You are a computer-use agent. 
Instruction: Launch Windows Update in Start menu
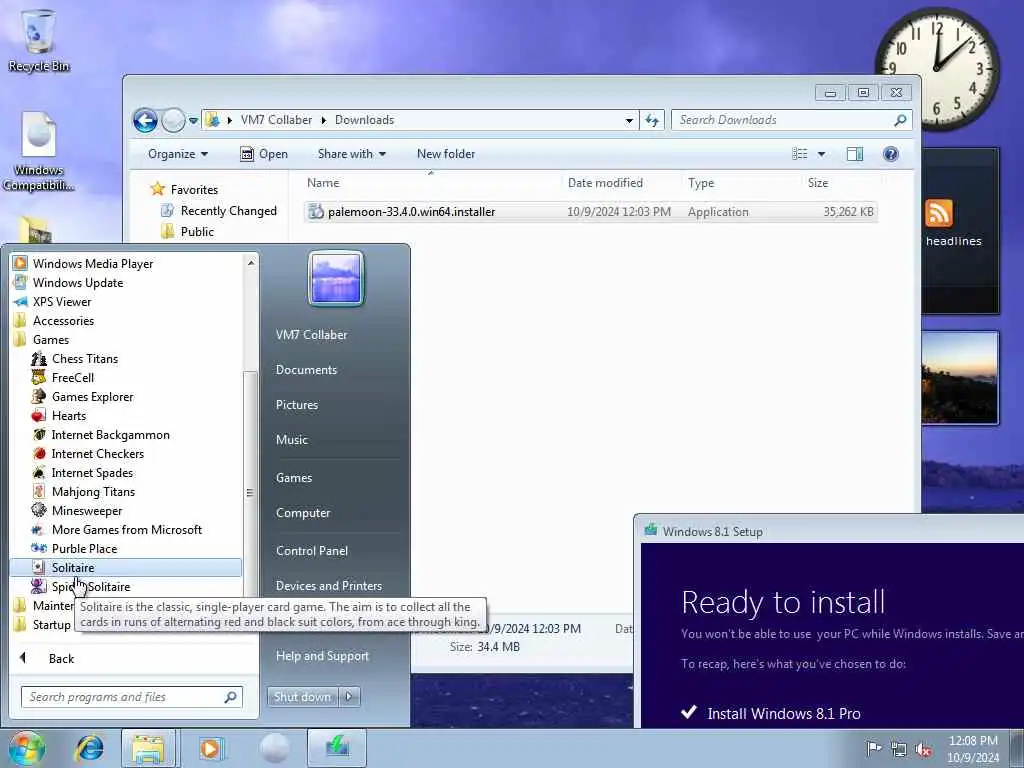(x=78, y=282)
